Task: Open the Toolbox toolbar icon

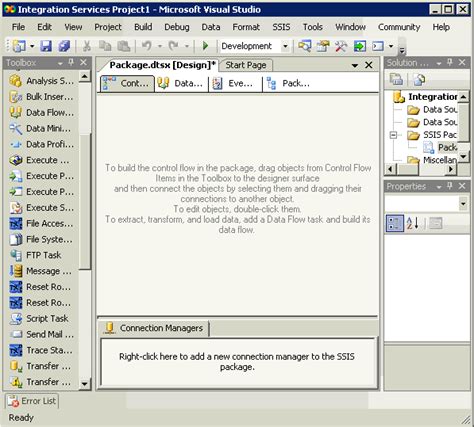Action: 341,46
